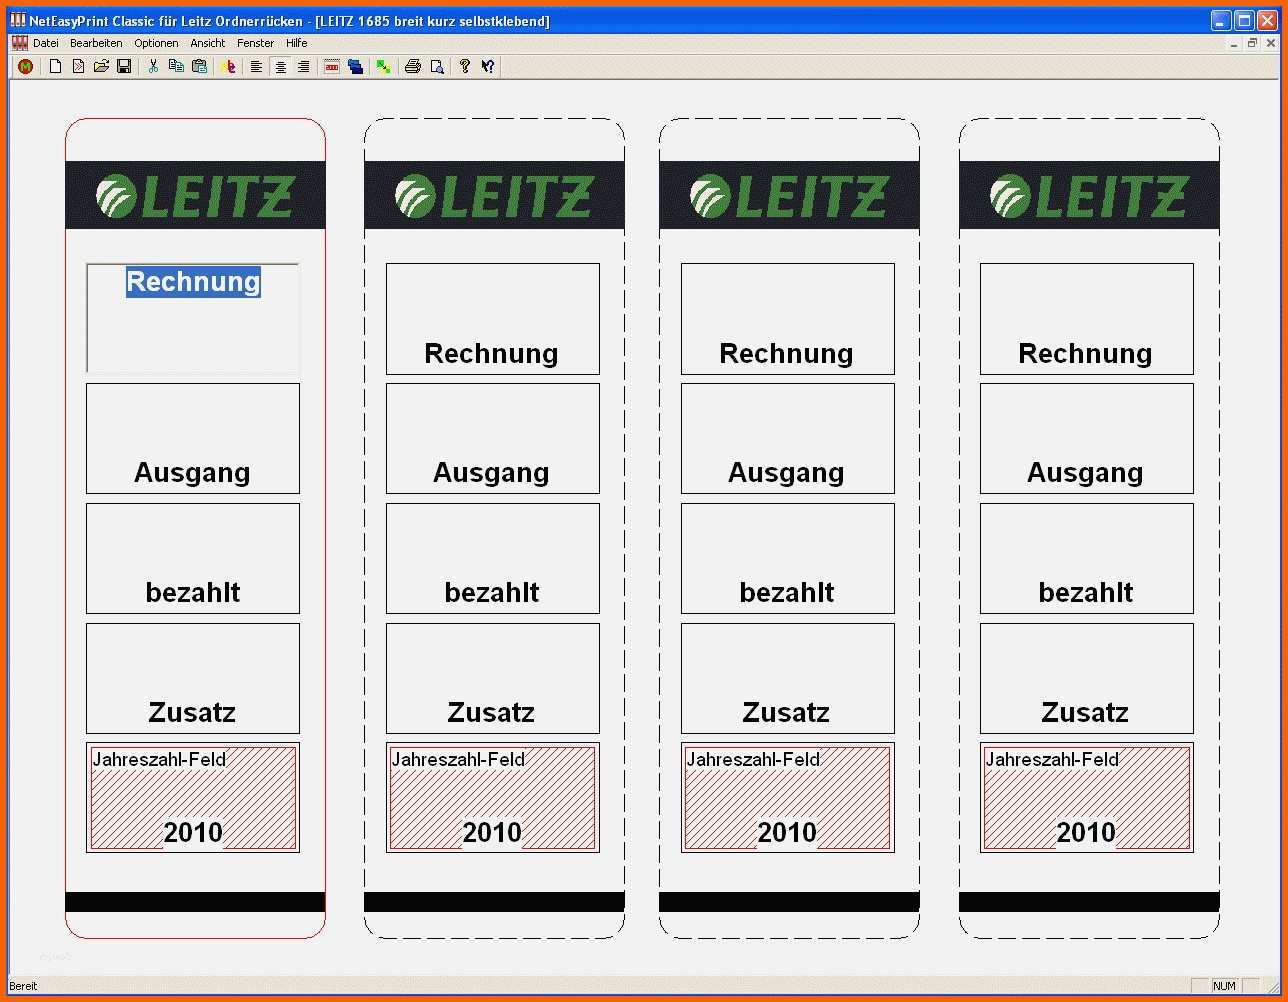Select the Ausgang field on the second label
1288x1002 pixels.
492,438
